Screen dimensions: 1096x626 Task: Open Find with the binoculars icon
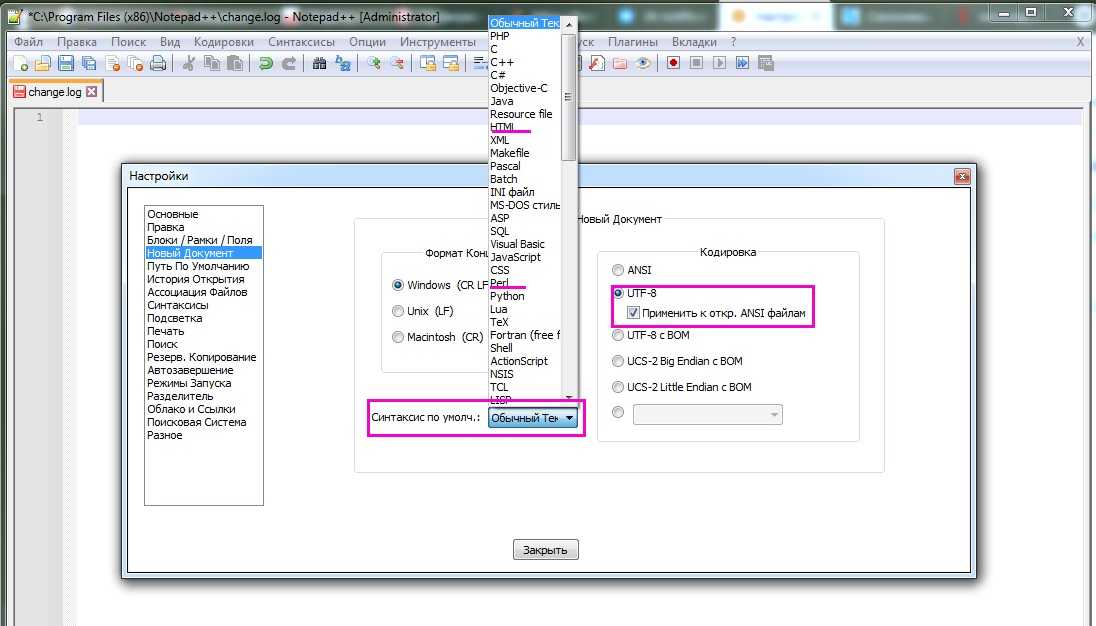point(320,63)
